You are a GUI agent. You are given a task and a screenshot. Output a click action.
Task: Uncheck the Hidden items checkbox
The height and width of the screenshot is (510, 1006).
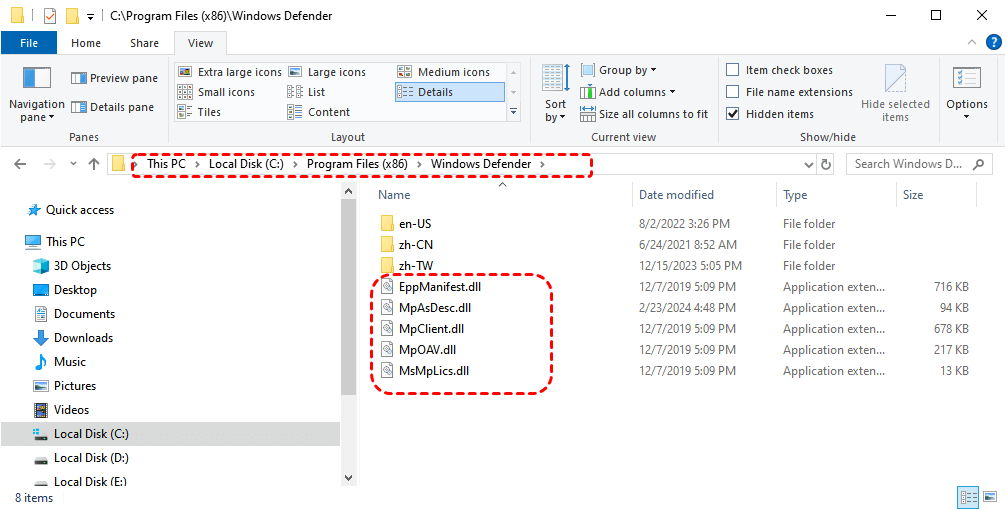click(733, 114)
